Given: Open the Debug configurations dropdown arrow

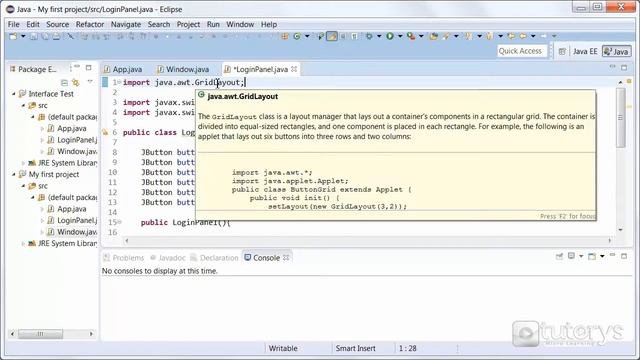Looking at the screenshot, I should (379, 36).
